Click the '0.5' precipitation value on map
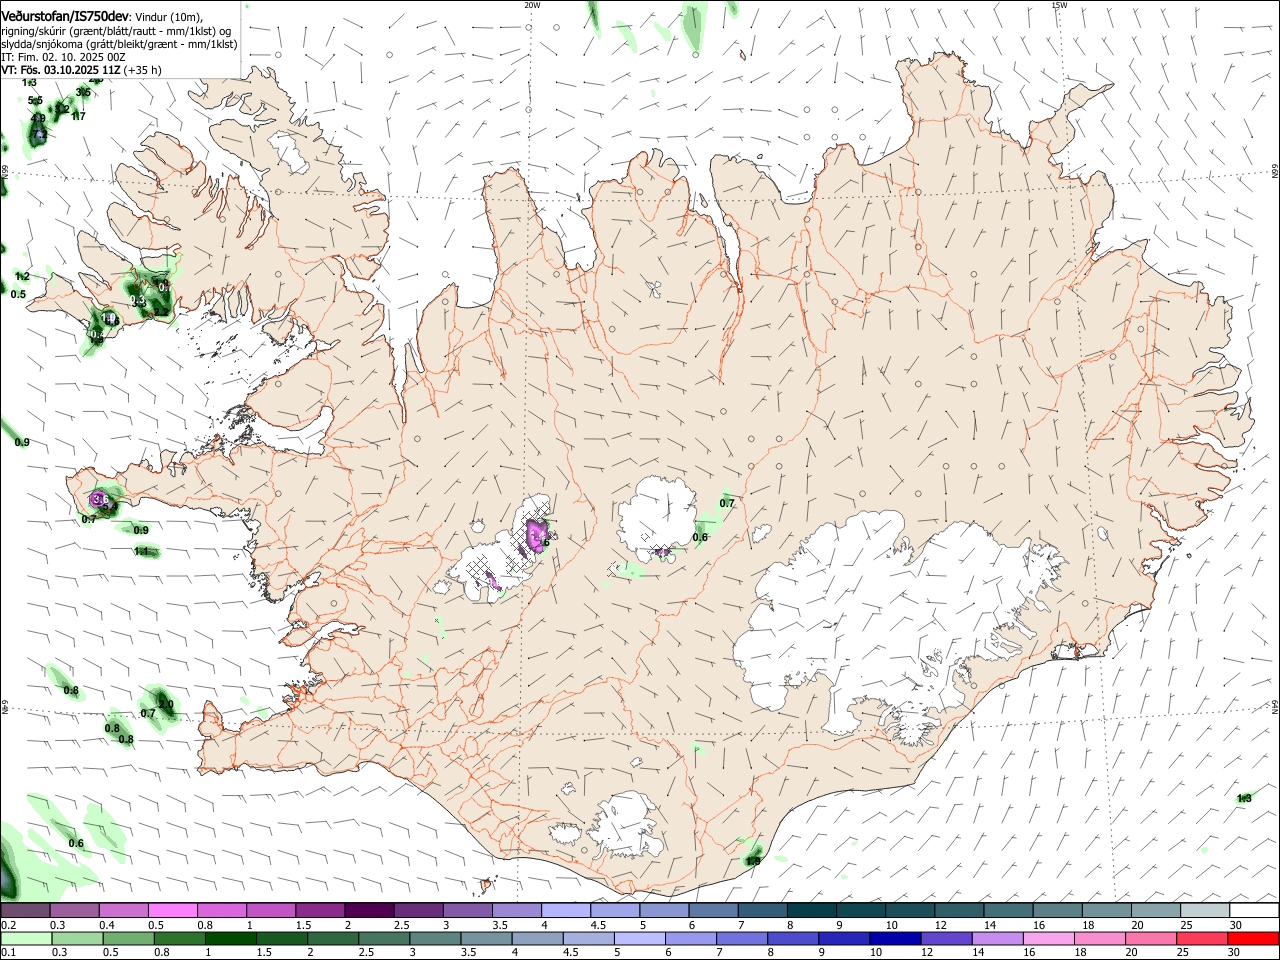1280x960 pixels. 18,294
